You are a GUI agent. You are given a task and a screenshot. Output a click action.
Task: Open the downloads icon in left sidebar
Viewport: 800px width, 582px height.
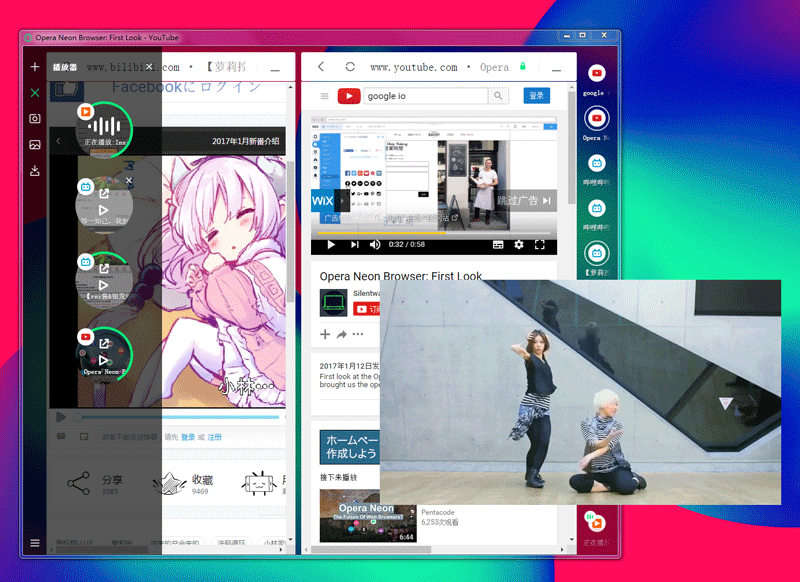(x=35, y=171)
